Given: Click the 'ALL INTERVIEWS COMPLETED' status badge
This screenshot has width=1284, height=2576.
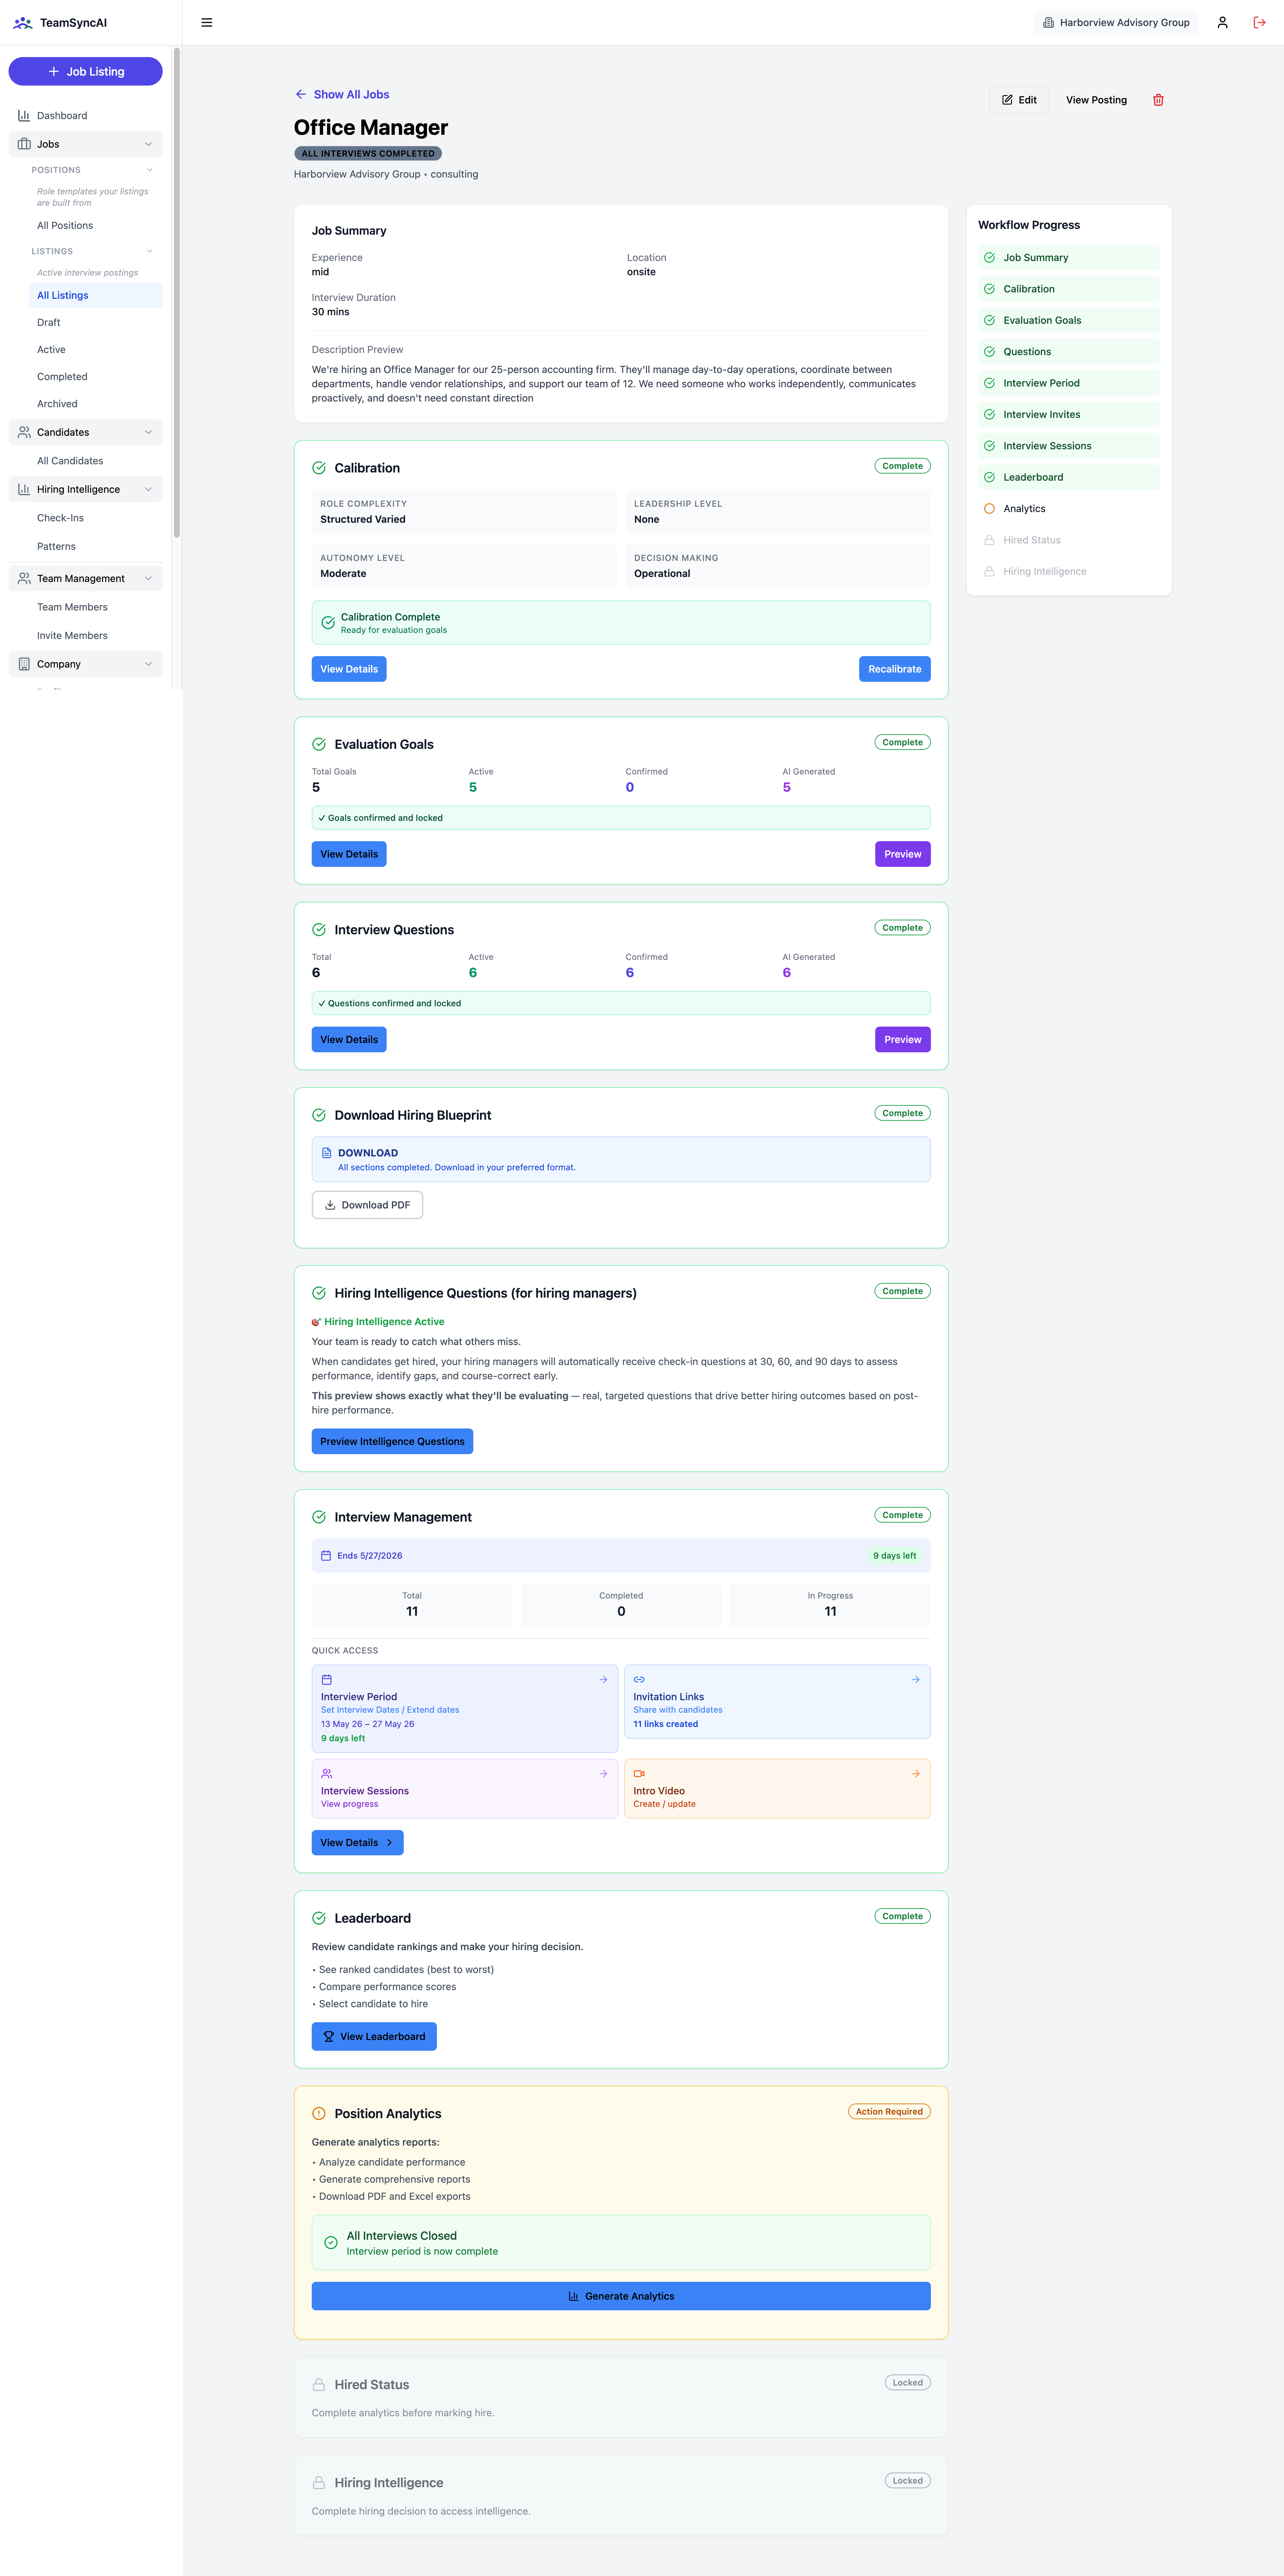Looking at the screenshot, I should [368, 154].
